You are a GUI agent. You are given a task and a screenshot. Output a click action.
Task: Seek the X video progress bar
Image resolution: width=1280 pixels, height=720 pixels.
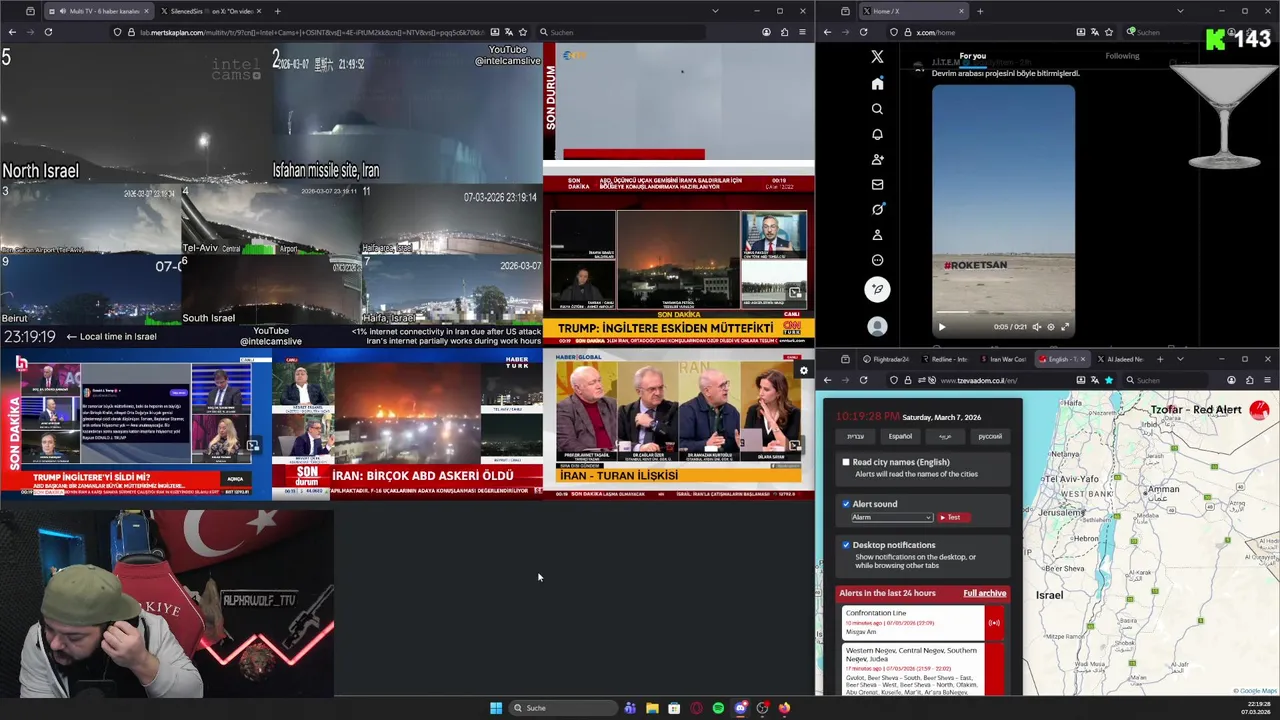[x=1004, y=314]
